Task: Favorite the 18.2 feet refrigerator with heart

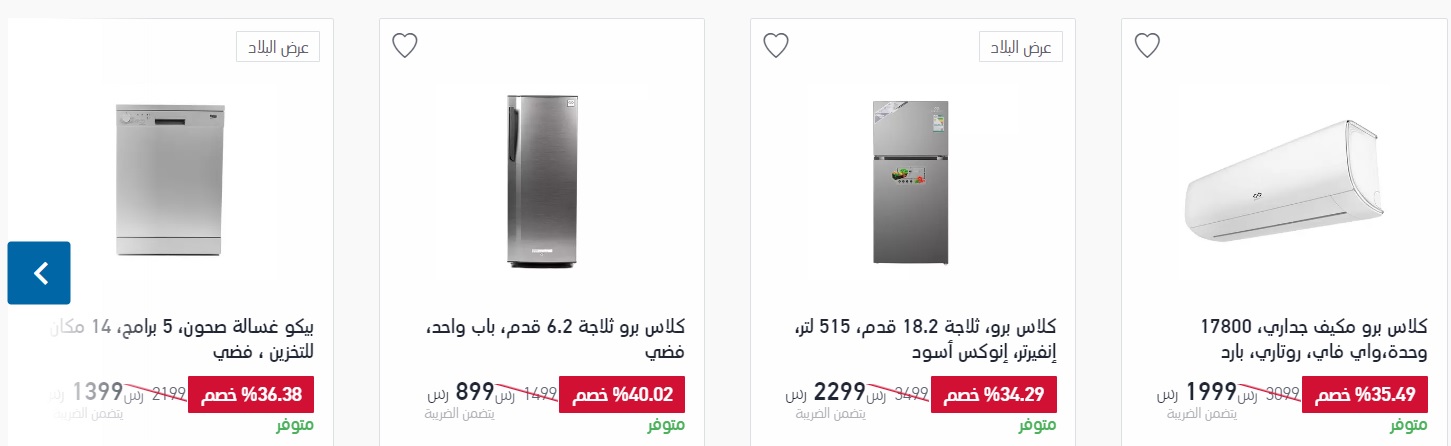Action: 776,45
